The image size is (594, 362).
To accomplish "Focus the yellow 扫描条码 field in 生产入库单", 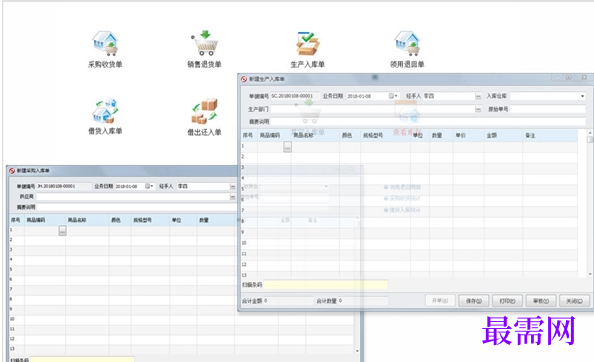I will (326, 285).
